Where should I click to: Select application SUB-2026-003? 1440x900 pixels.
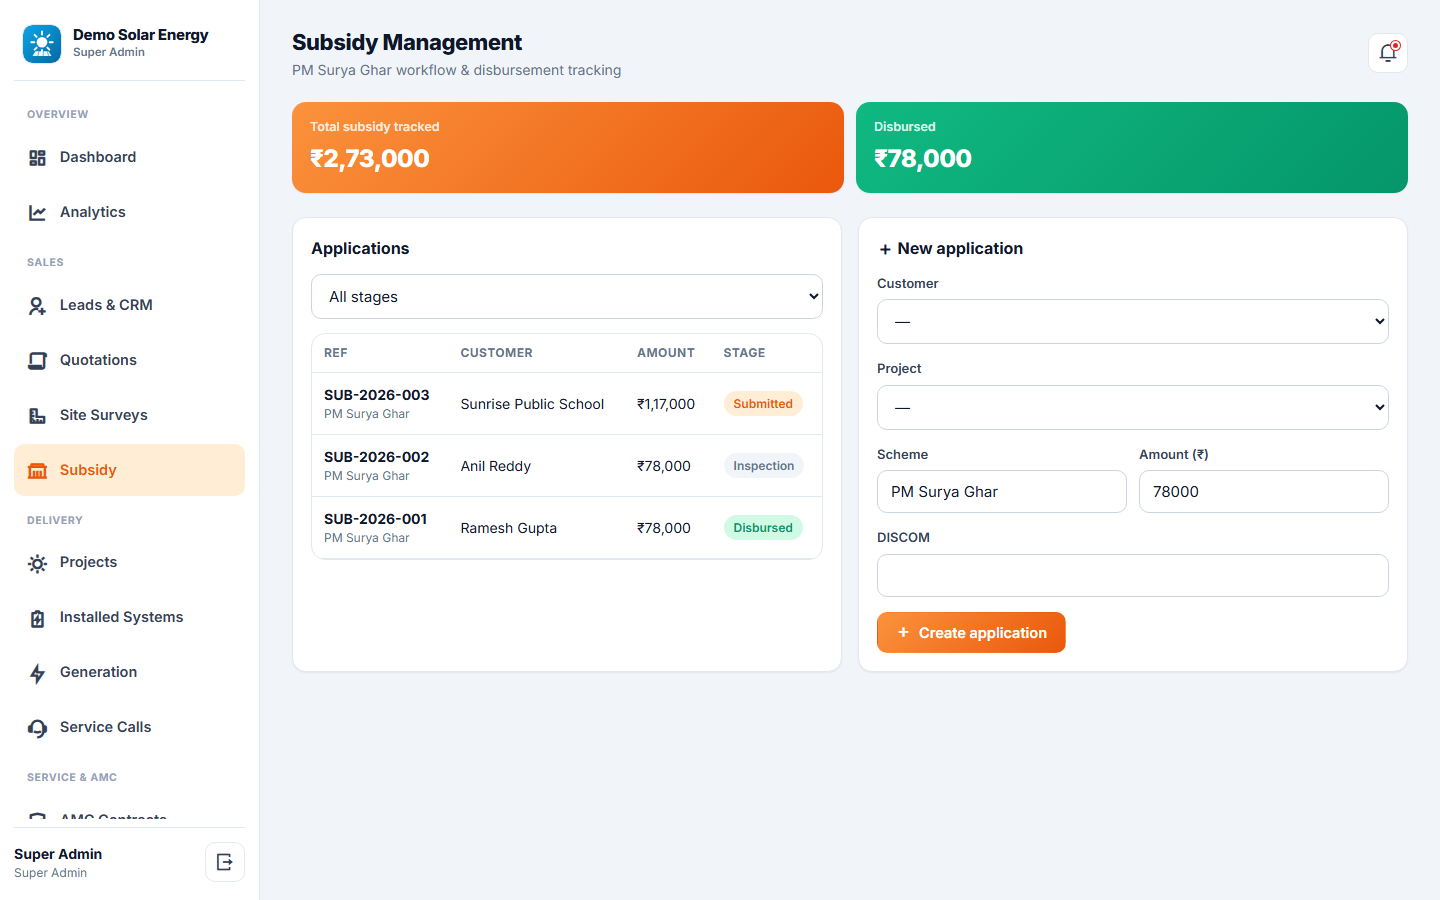click(x=567, y=404)
